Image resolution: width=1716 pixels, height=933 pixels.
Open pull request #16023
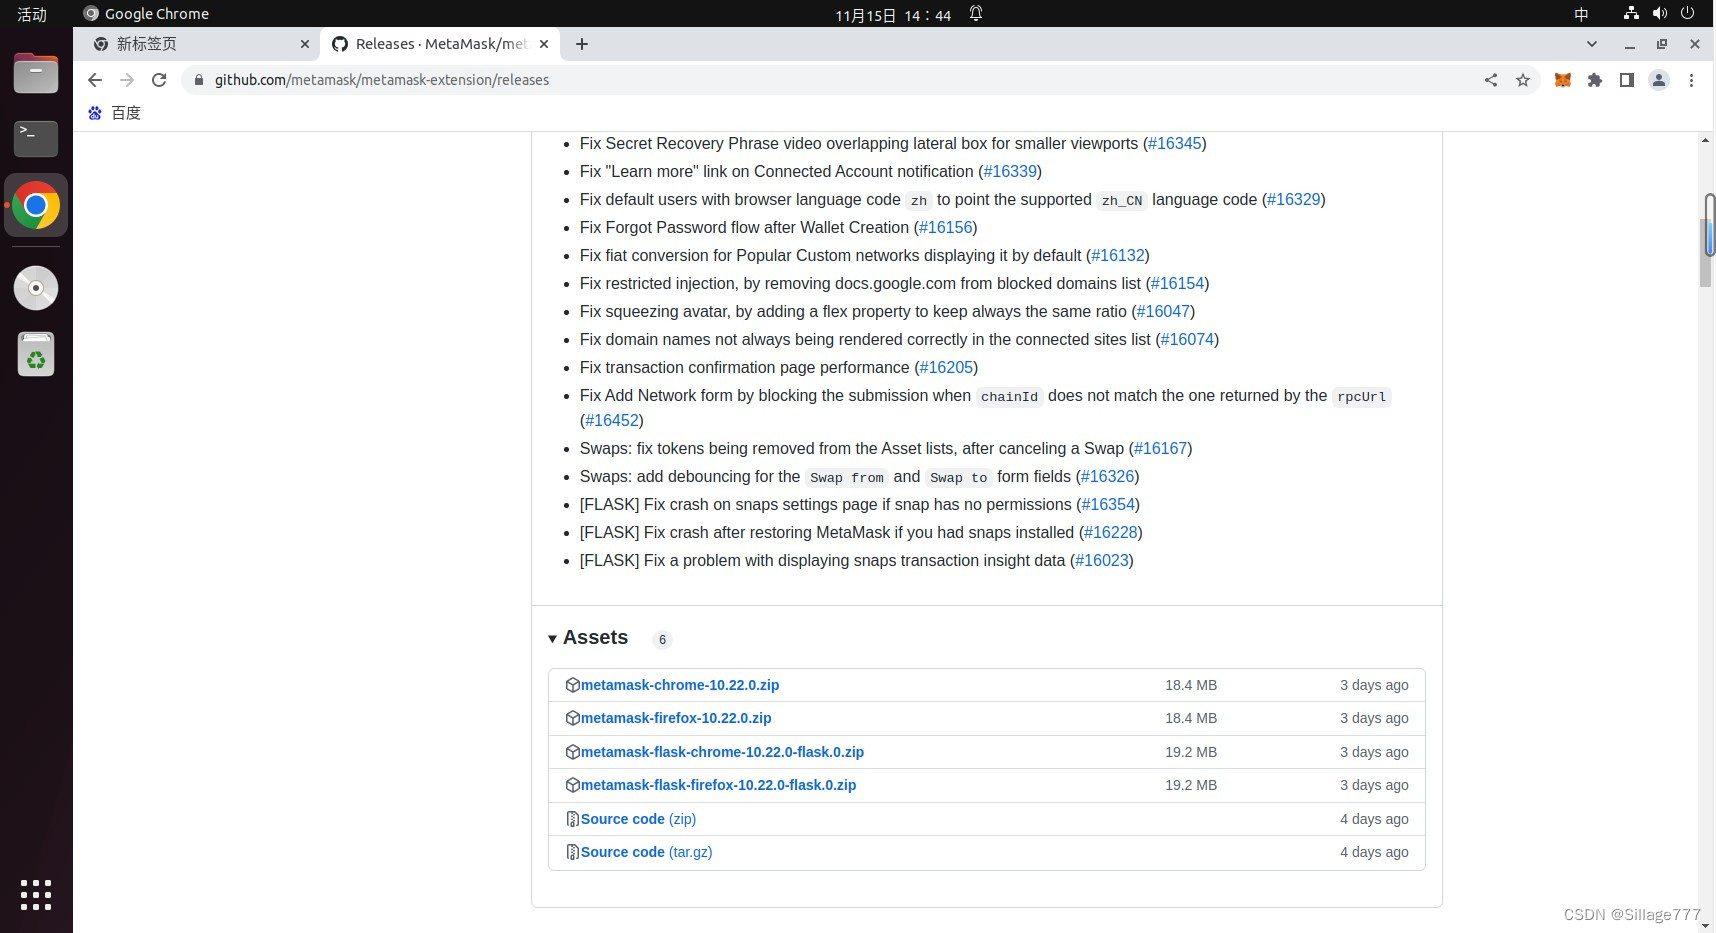click(1102, 561)
